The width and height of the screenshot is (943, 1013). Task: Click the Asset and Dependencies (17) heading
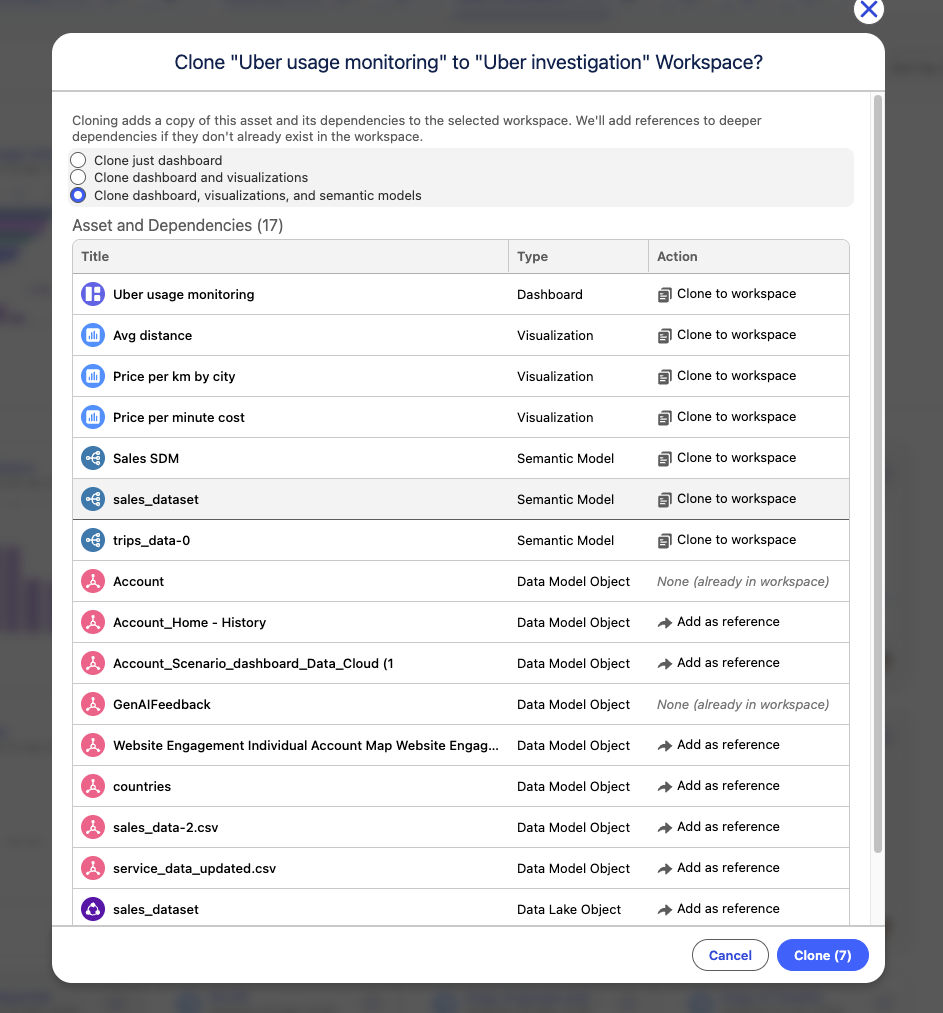coord(178,225)
